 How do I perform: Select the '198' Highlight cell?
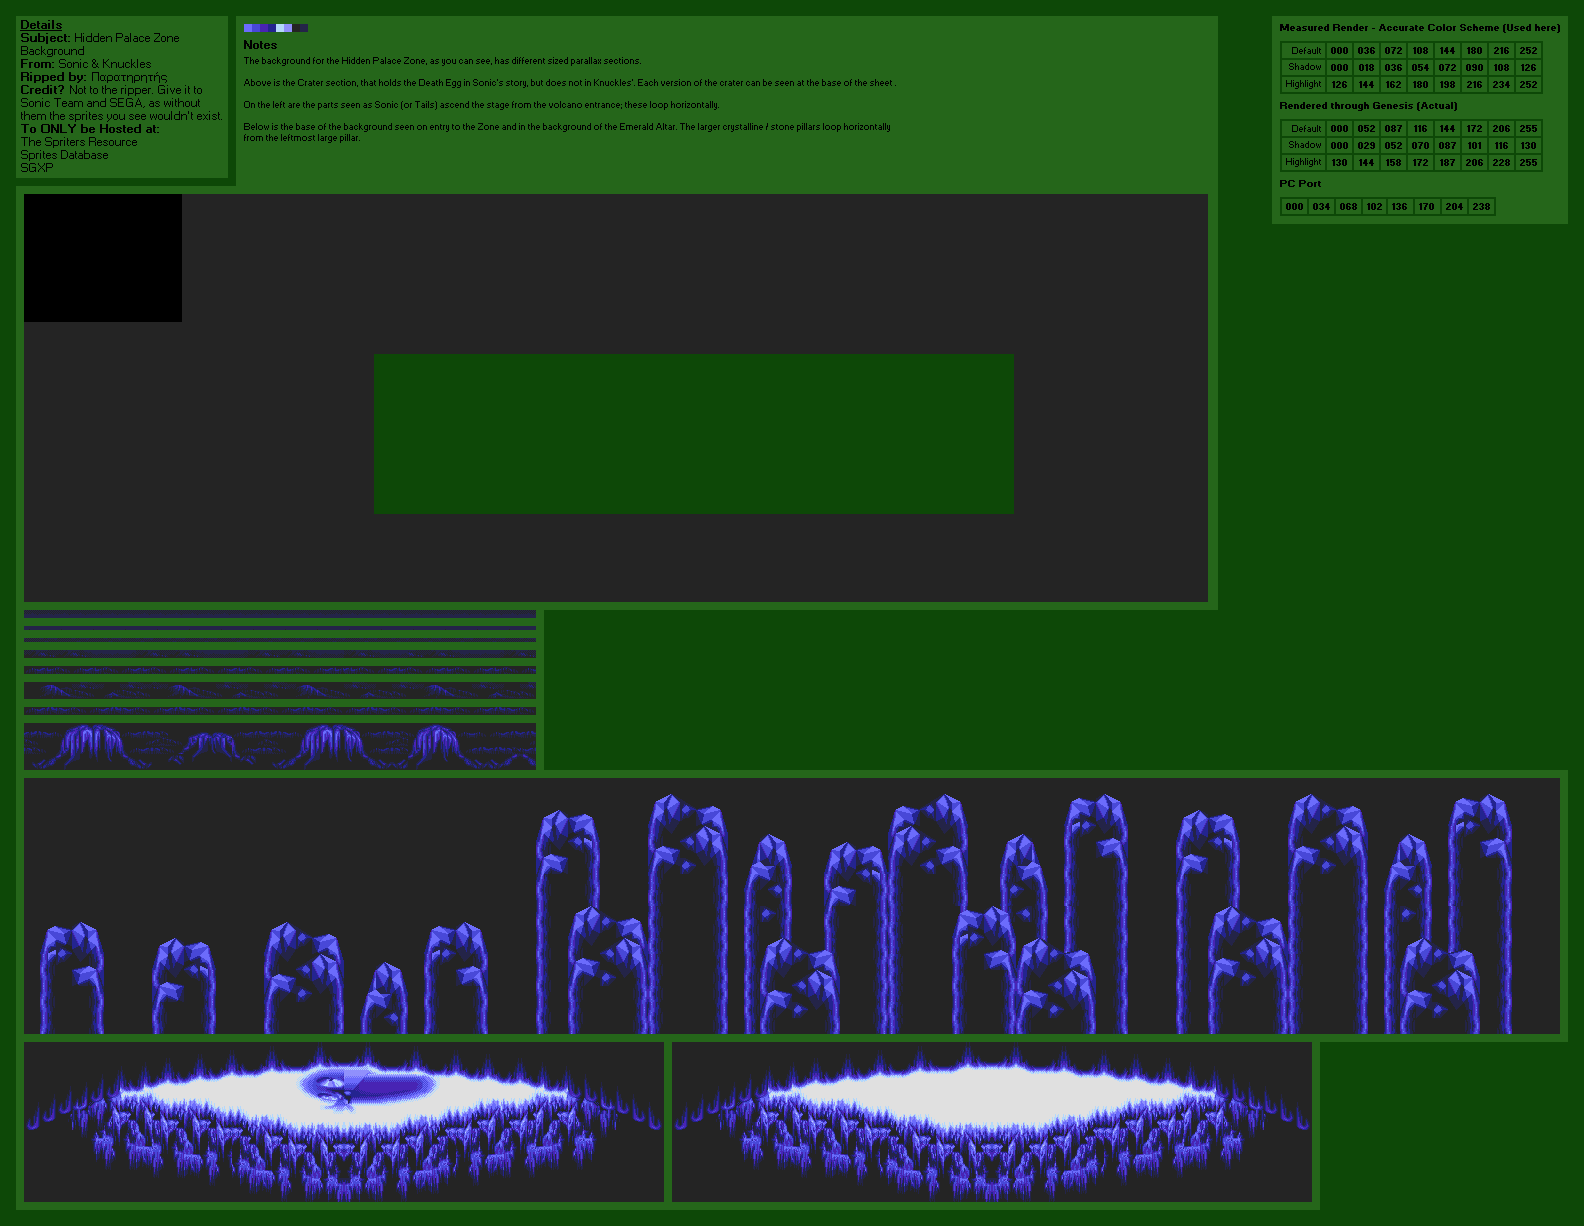(x=1447, y=85)
